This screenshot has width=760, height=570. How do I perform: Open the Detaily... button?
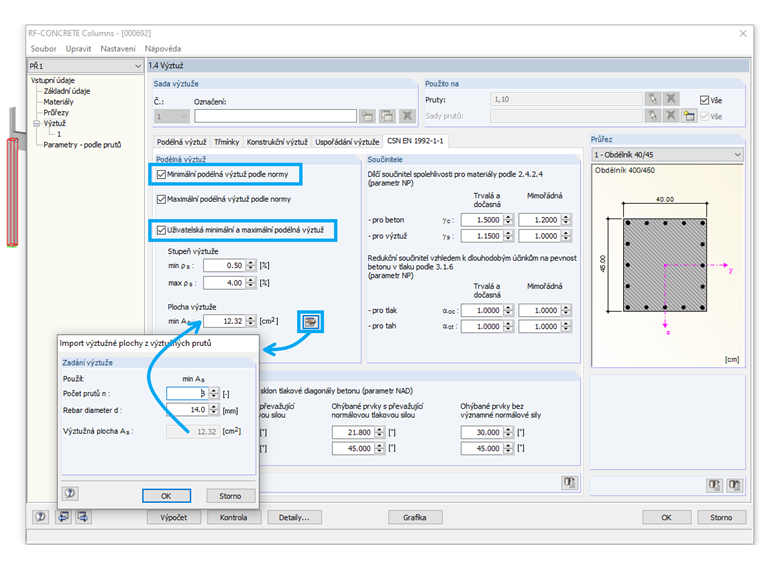pos(294,517)
